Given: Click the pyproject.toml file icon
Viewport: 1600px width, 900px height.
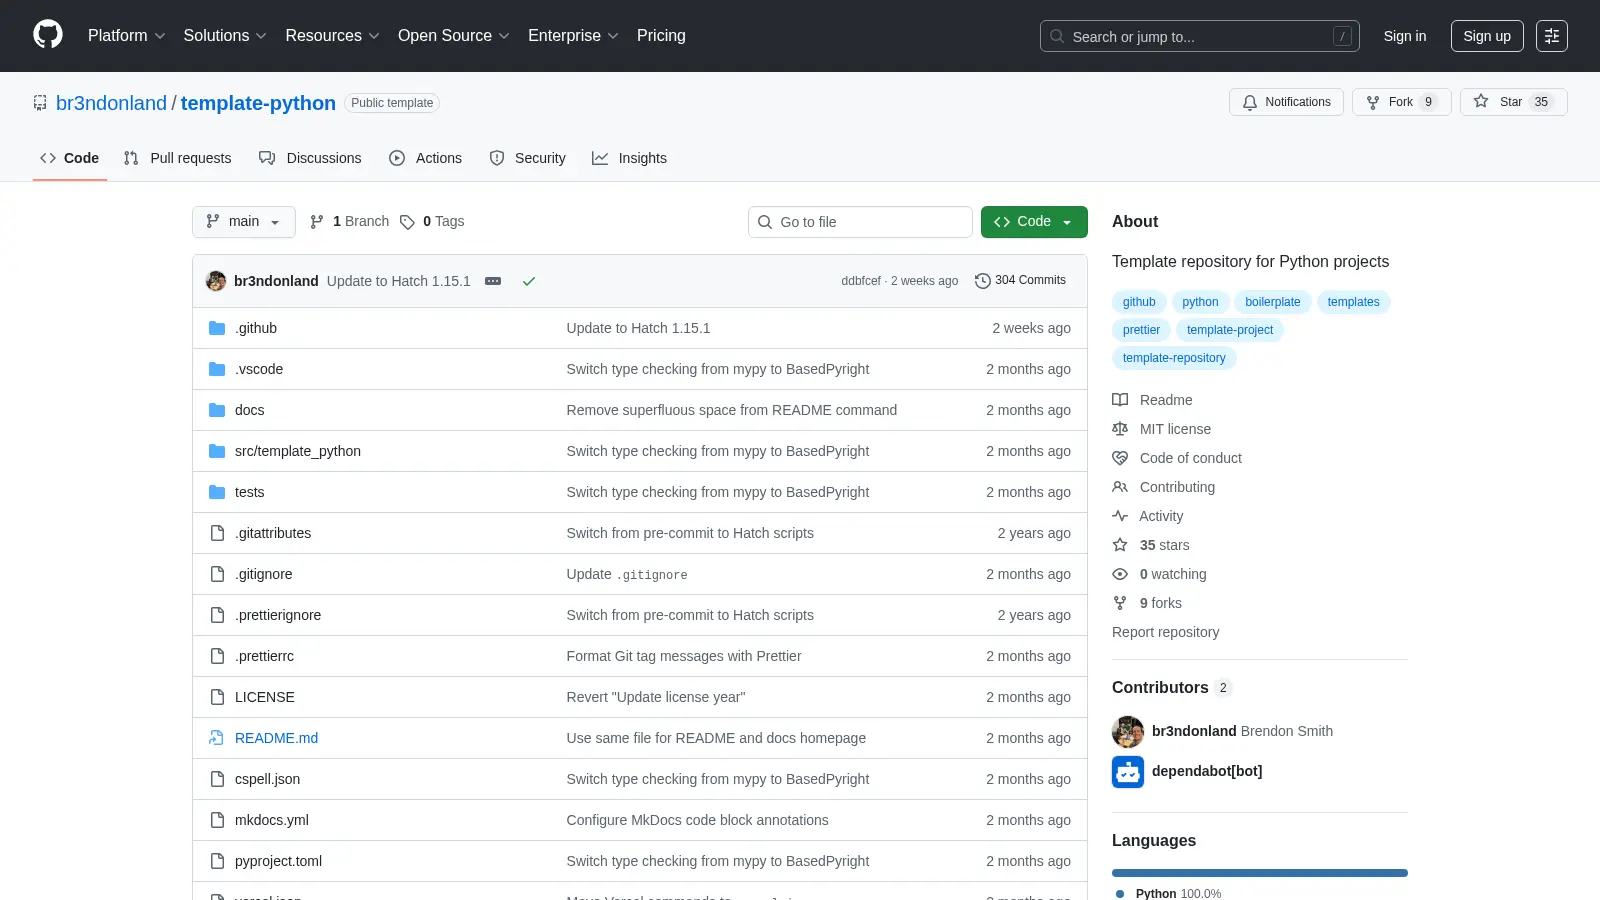Looking at the screenshot, I should coord(217,861).
